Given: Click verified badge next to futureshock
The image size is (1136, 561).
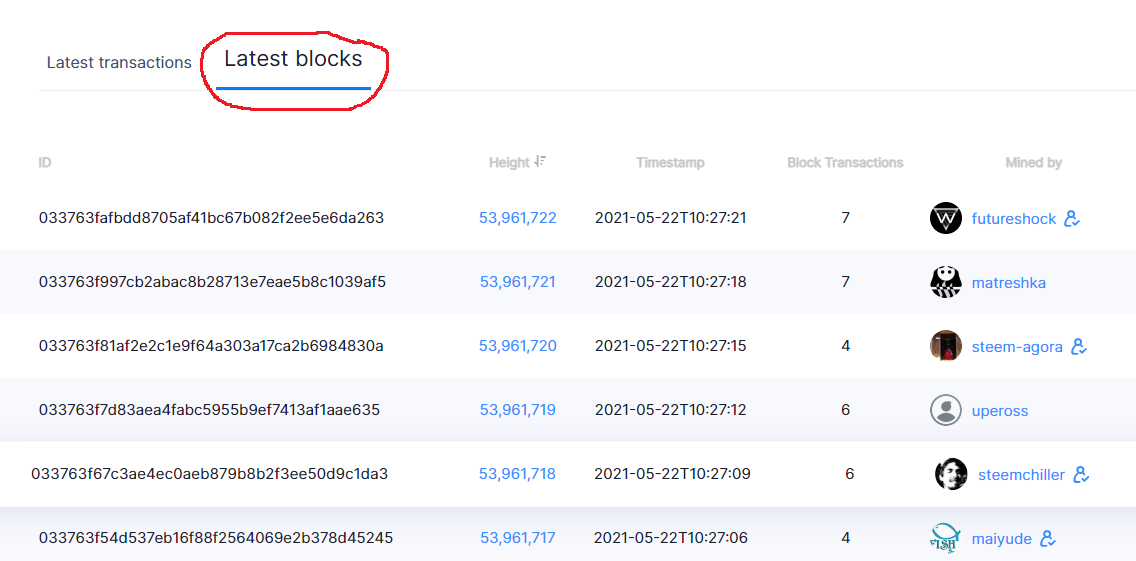Looking at the screenshot, I should click(1072, 218).
